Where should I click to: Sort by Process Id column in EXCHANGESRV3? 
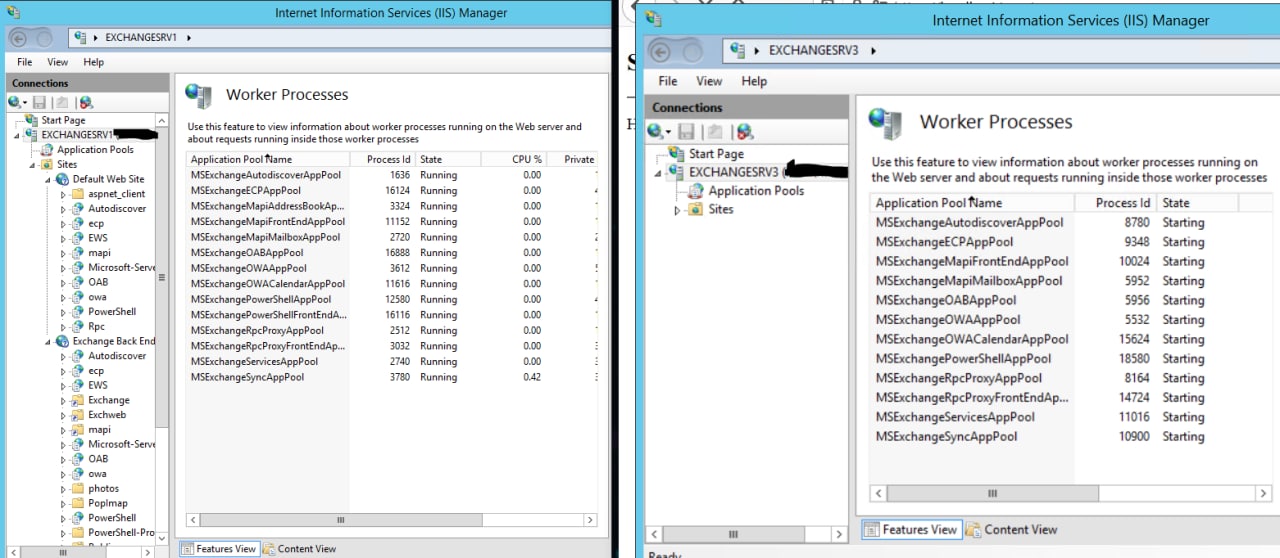point(1115,203)
